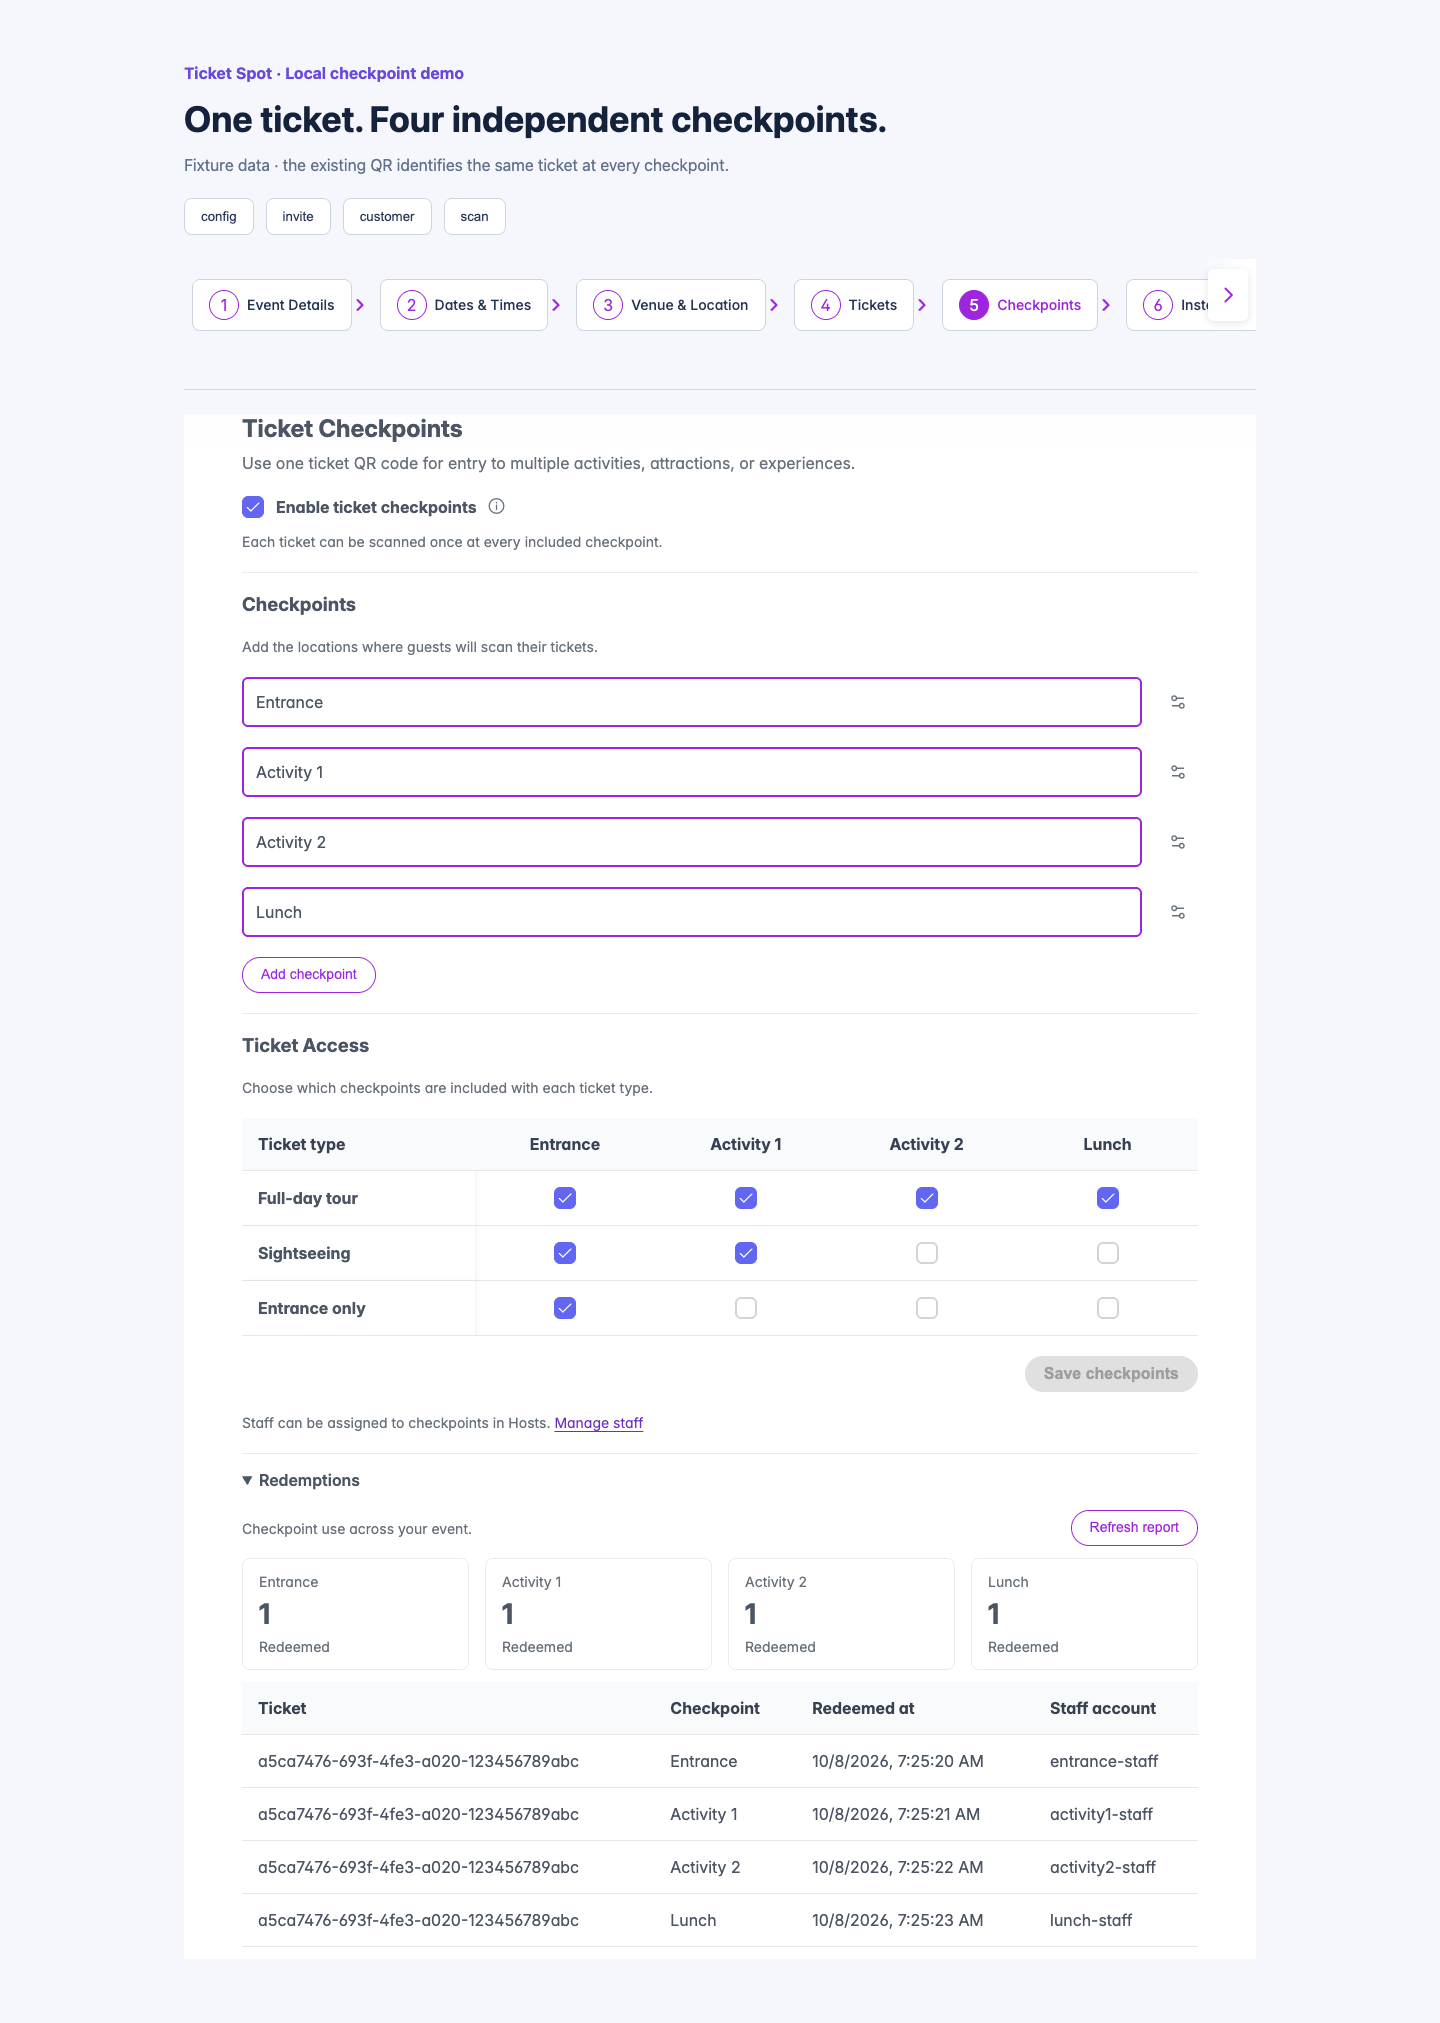This screenshot has width=1440, height=2023.
Task: Uncheck Full-day tour Activity 1 access
Action: click(x=746, y=1198)
